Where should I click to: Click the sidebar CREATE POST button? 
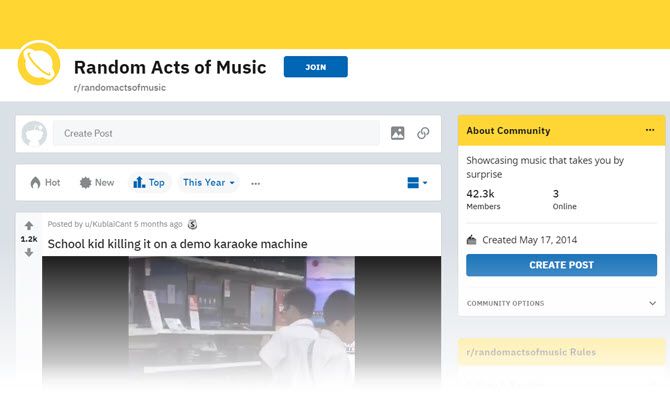point(561,265)
